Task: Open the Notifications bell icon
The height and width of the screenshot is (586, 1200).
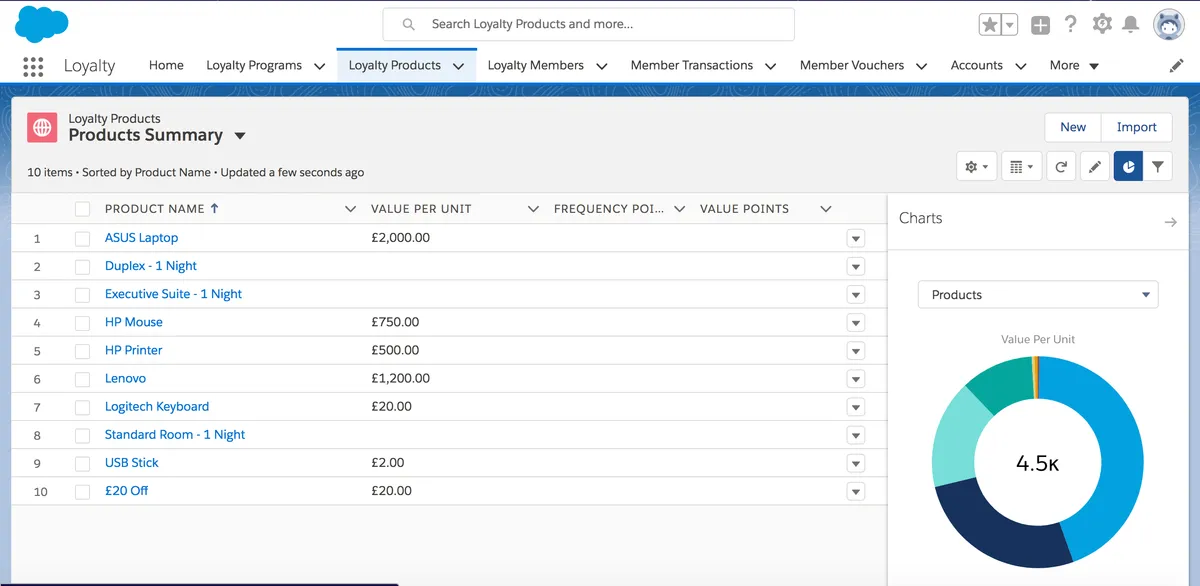Action: pyautogui.click(x=1131, y=24)
